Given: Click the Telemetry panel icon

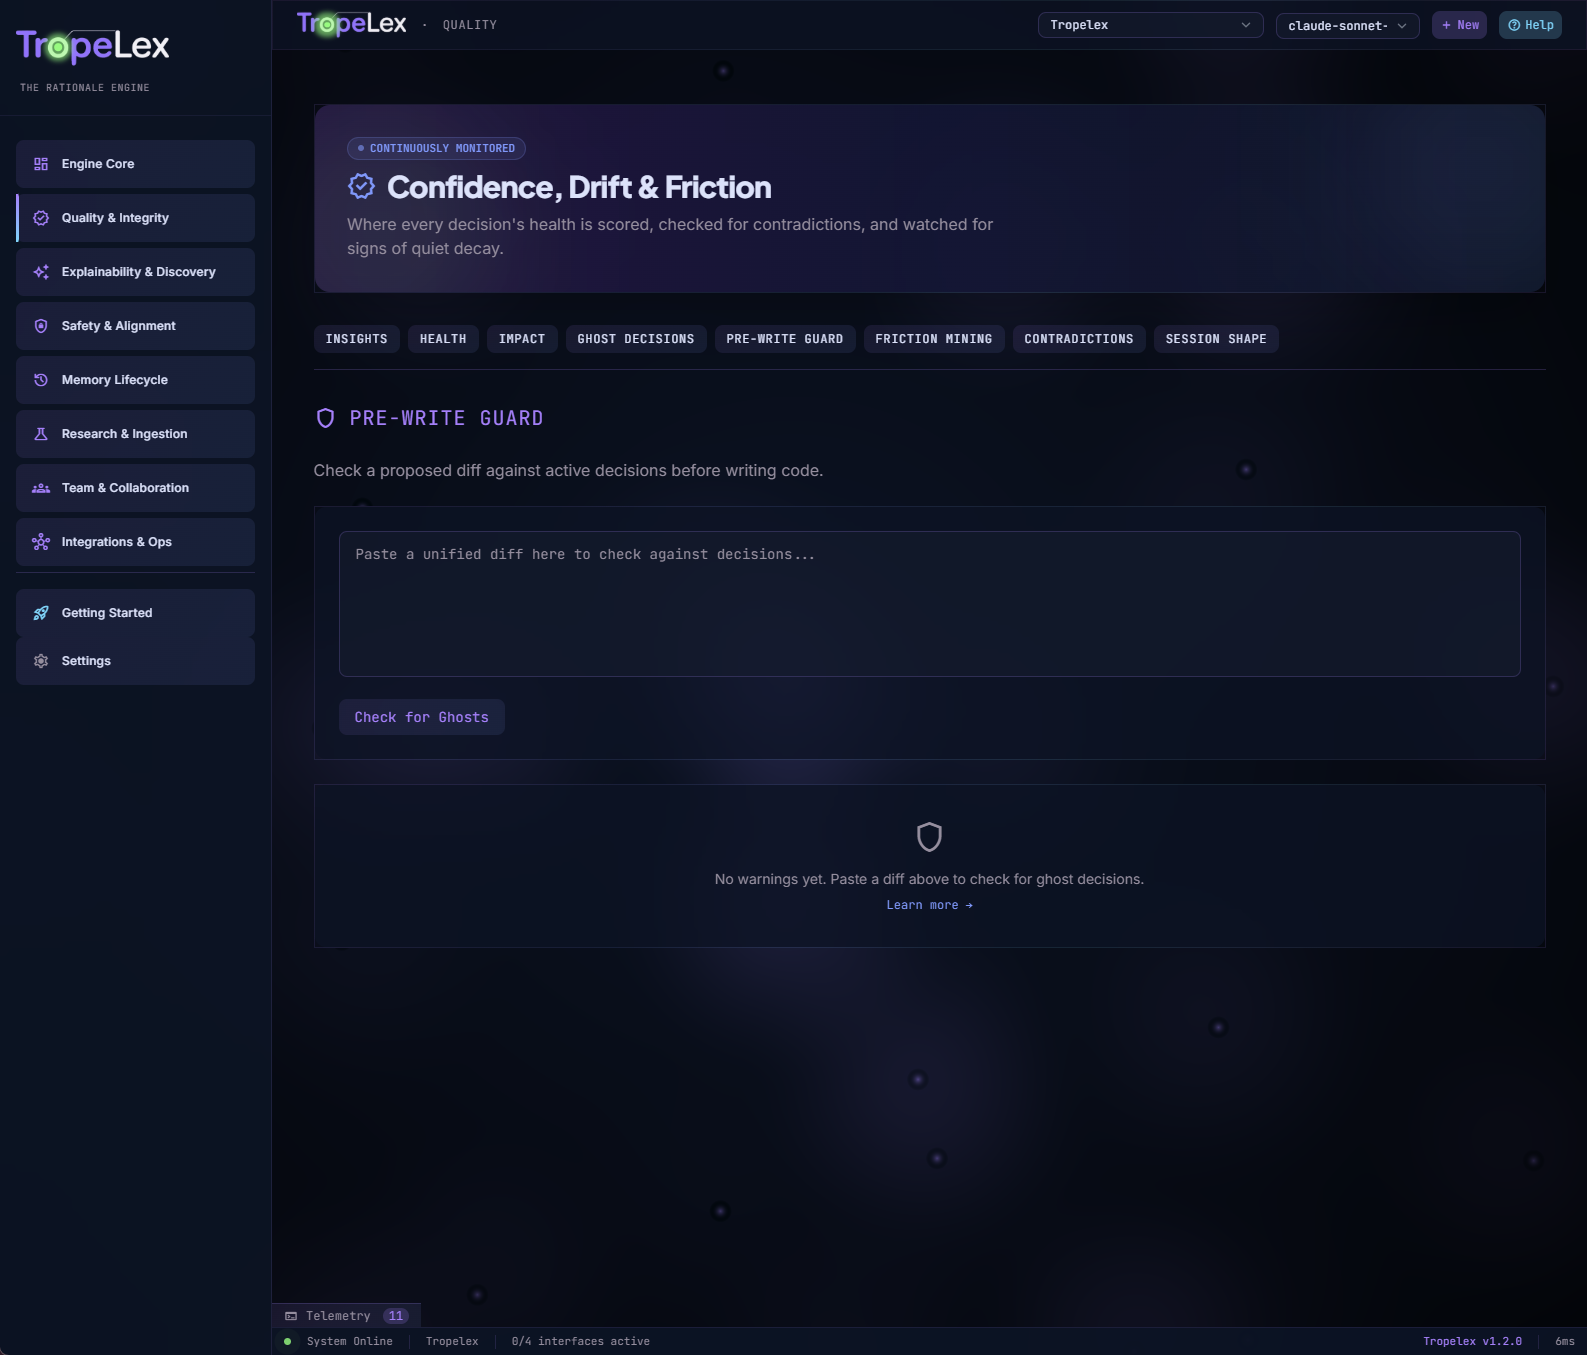Looking at the screenshot, I should coord(291,1316).
